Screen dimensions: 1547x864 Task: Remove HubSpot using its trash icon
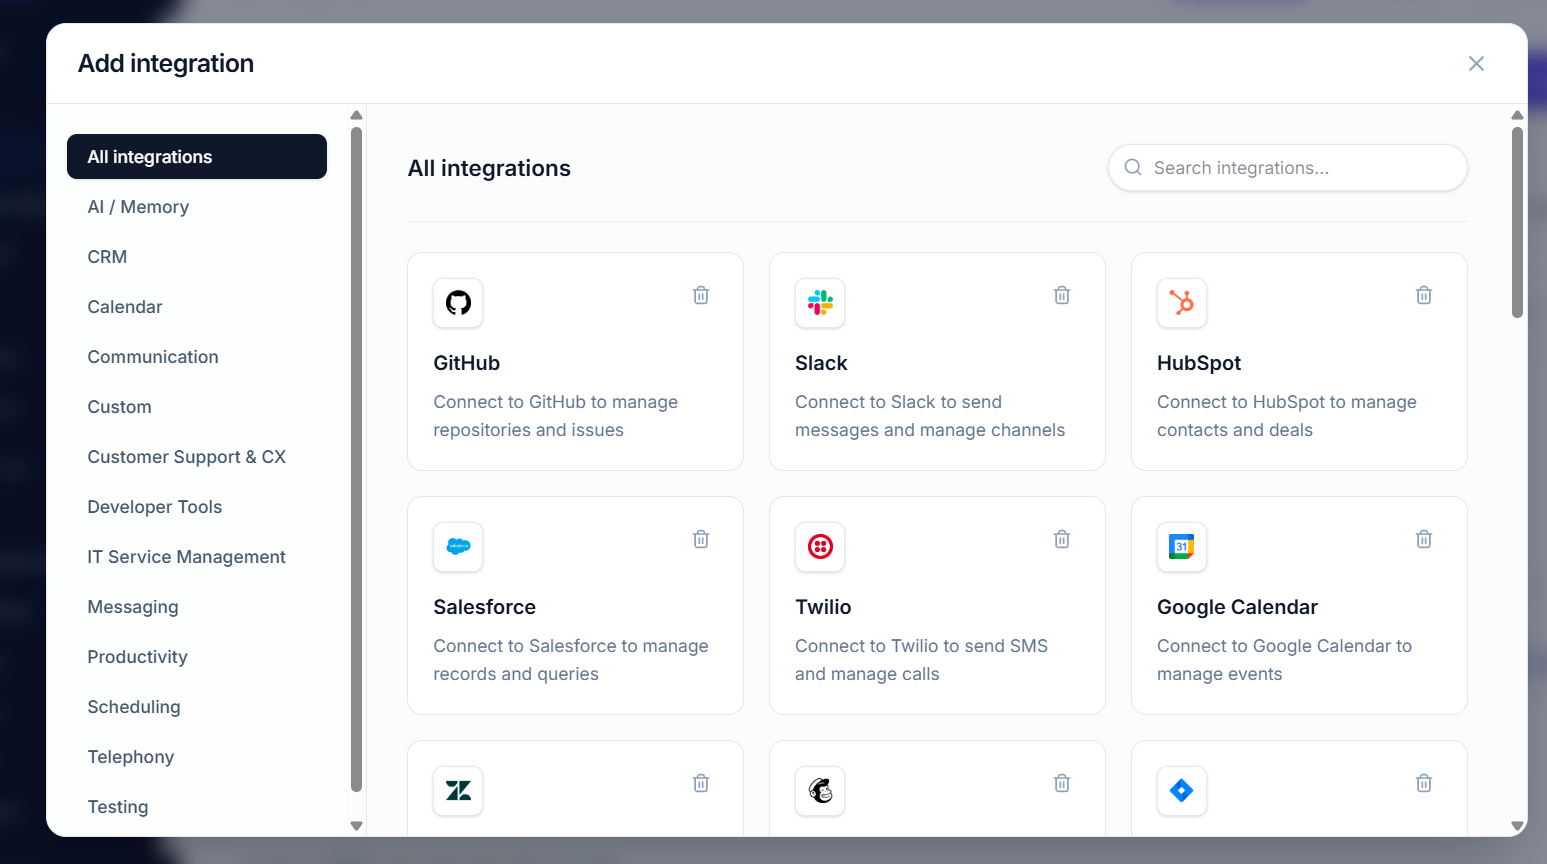[x=1424, y=295]
